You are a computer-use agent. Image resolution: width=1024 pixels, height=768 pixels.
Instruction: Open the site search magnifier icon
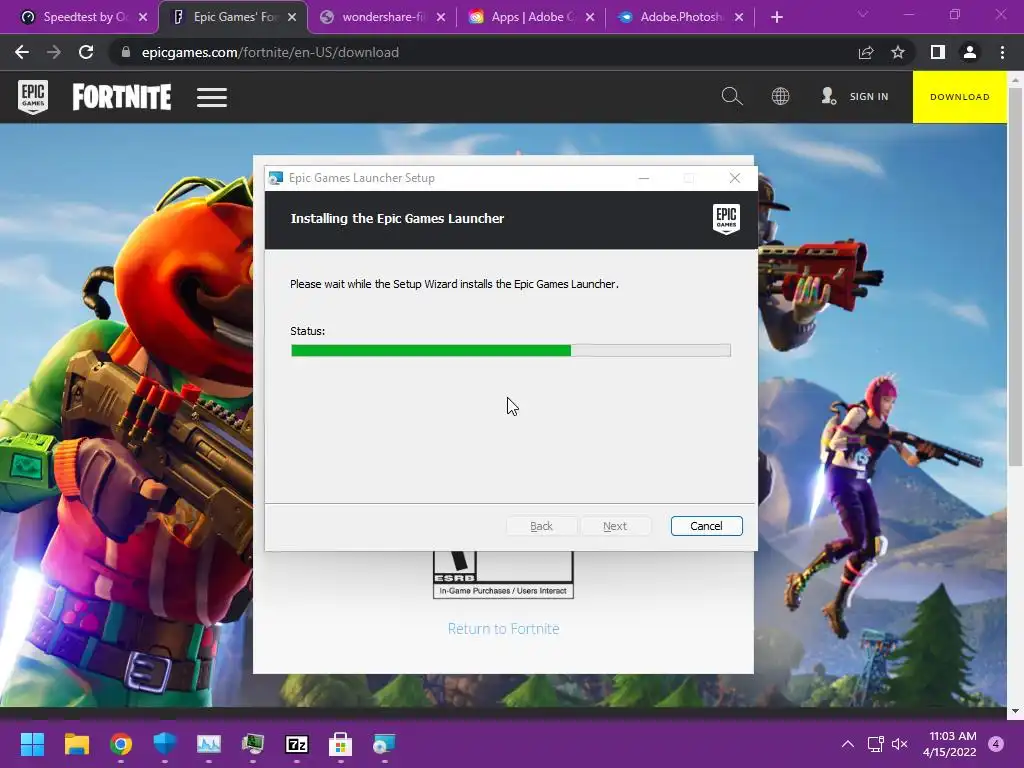click(732, 96)
